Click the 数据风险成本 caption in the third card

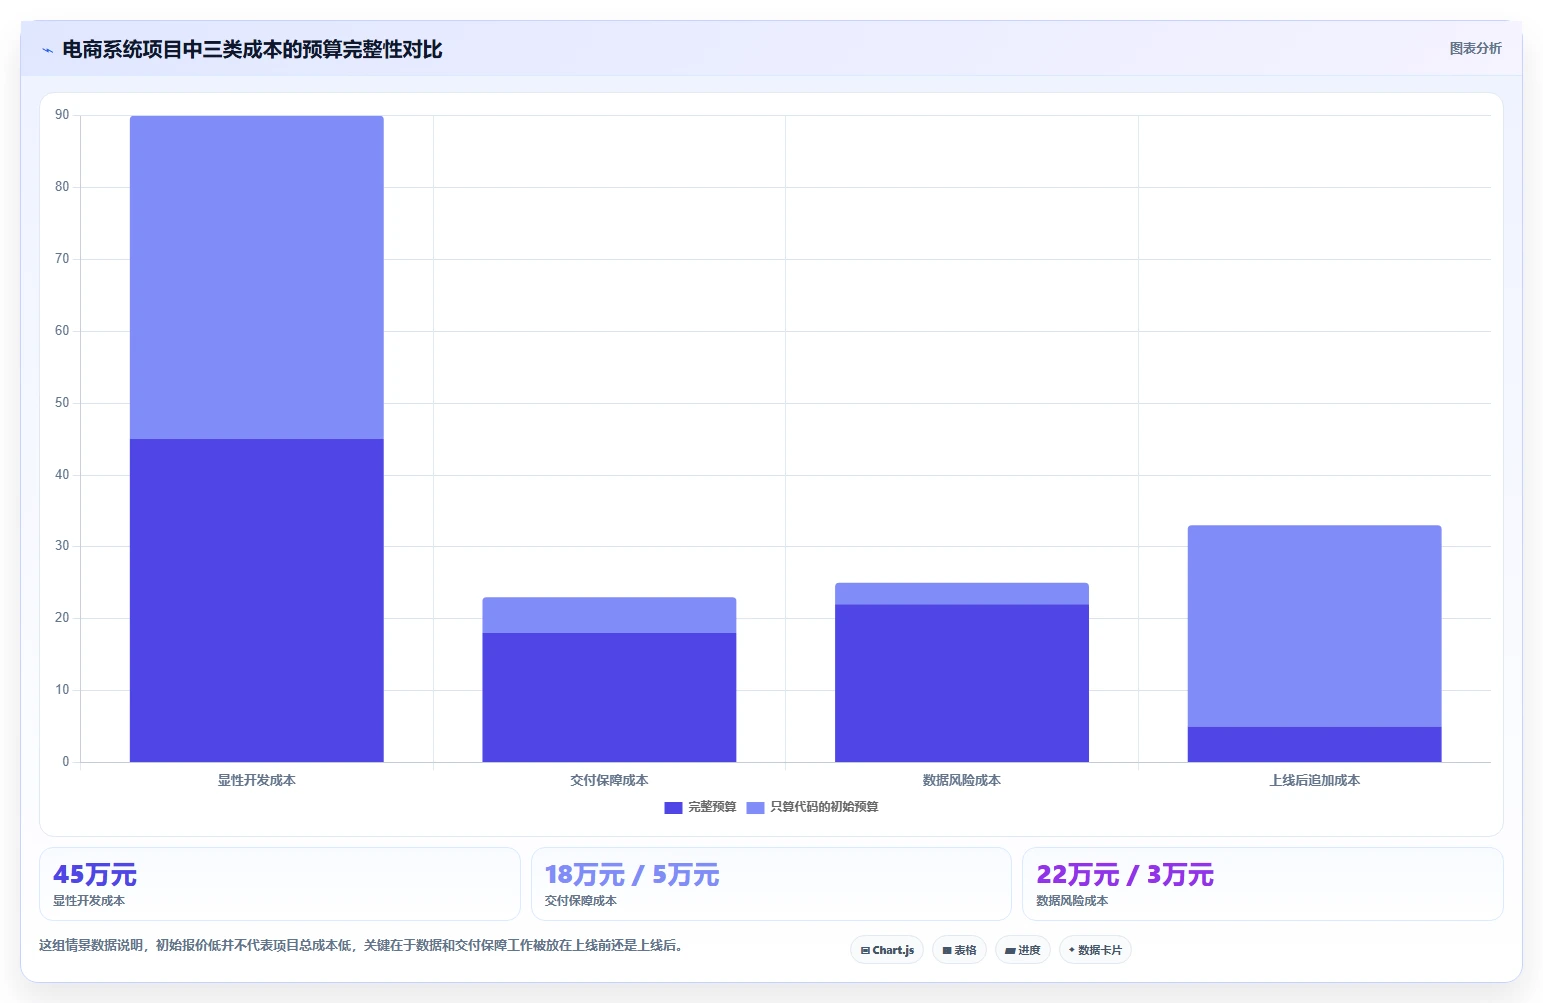1072,901
